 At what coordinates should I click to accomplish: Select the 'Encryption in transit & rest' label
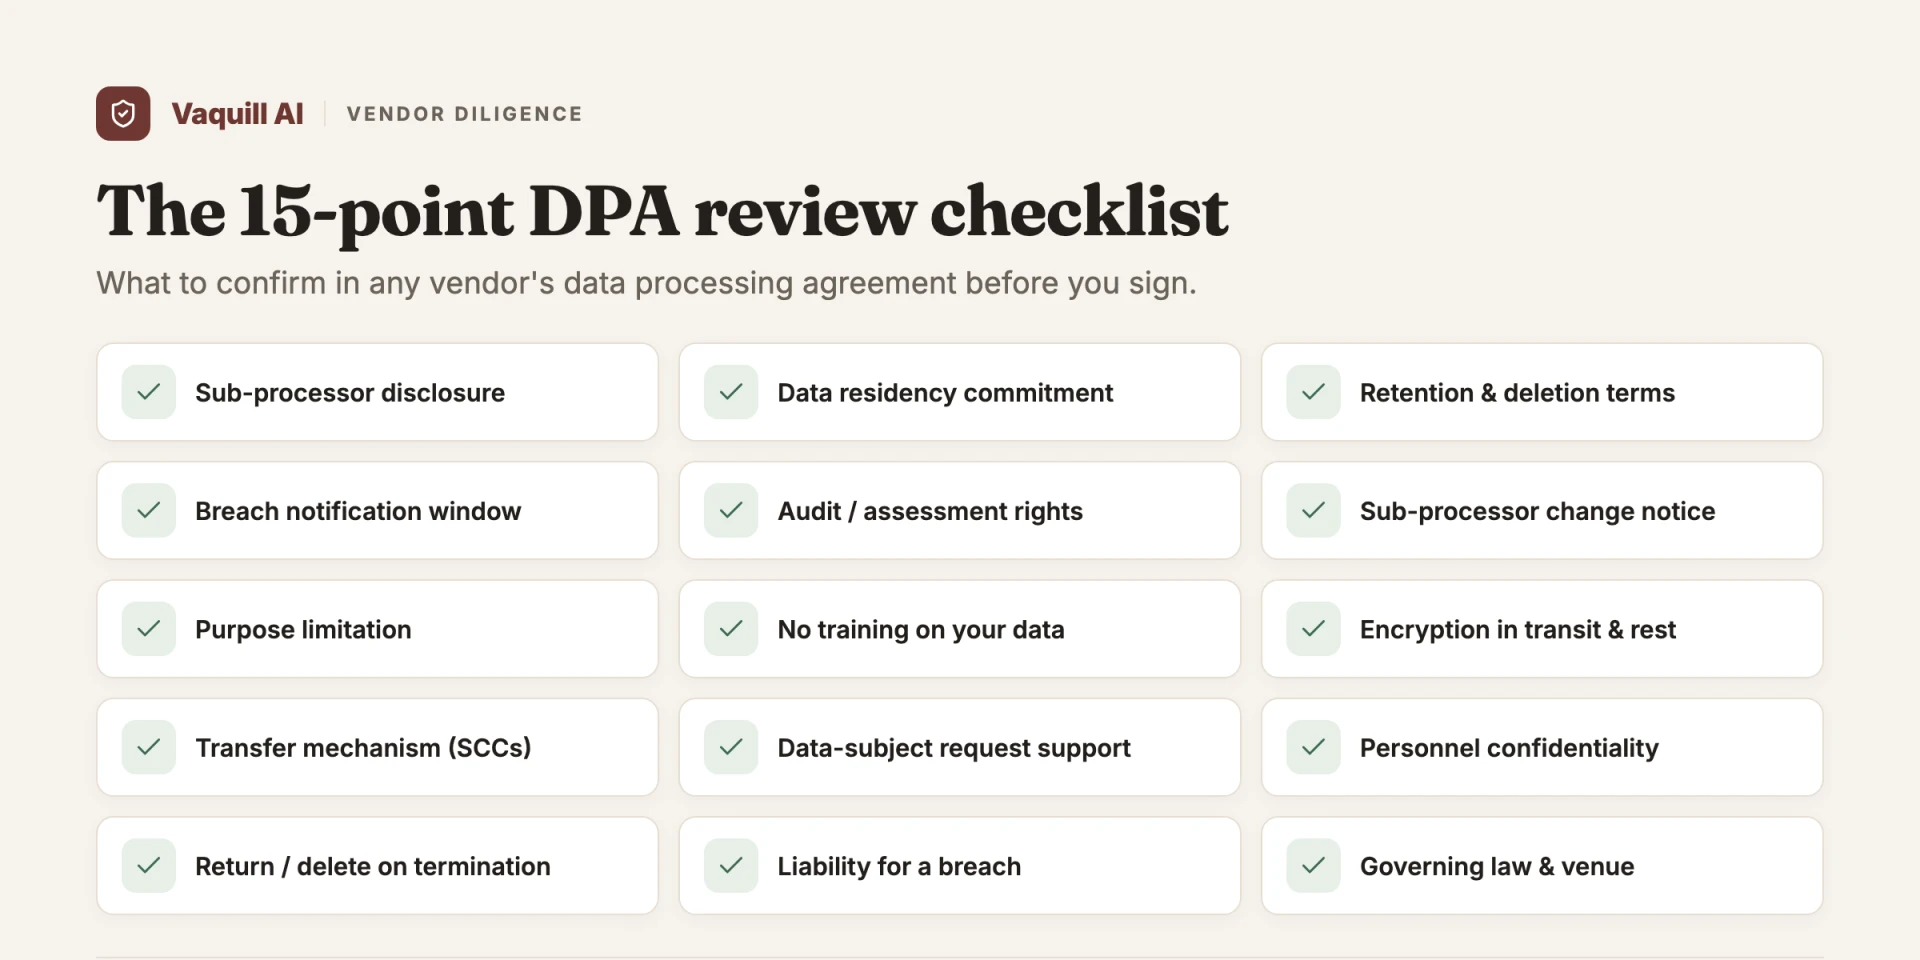(x=1517, y=630)
